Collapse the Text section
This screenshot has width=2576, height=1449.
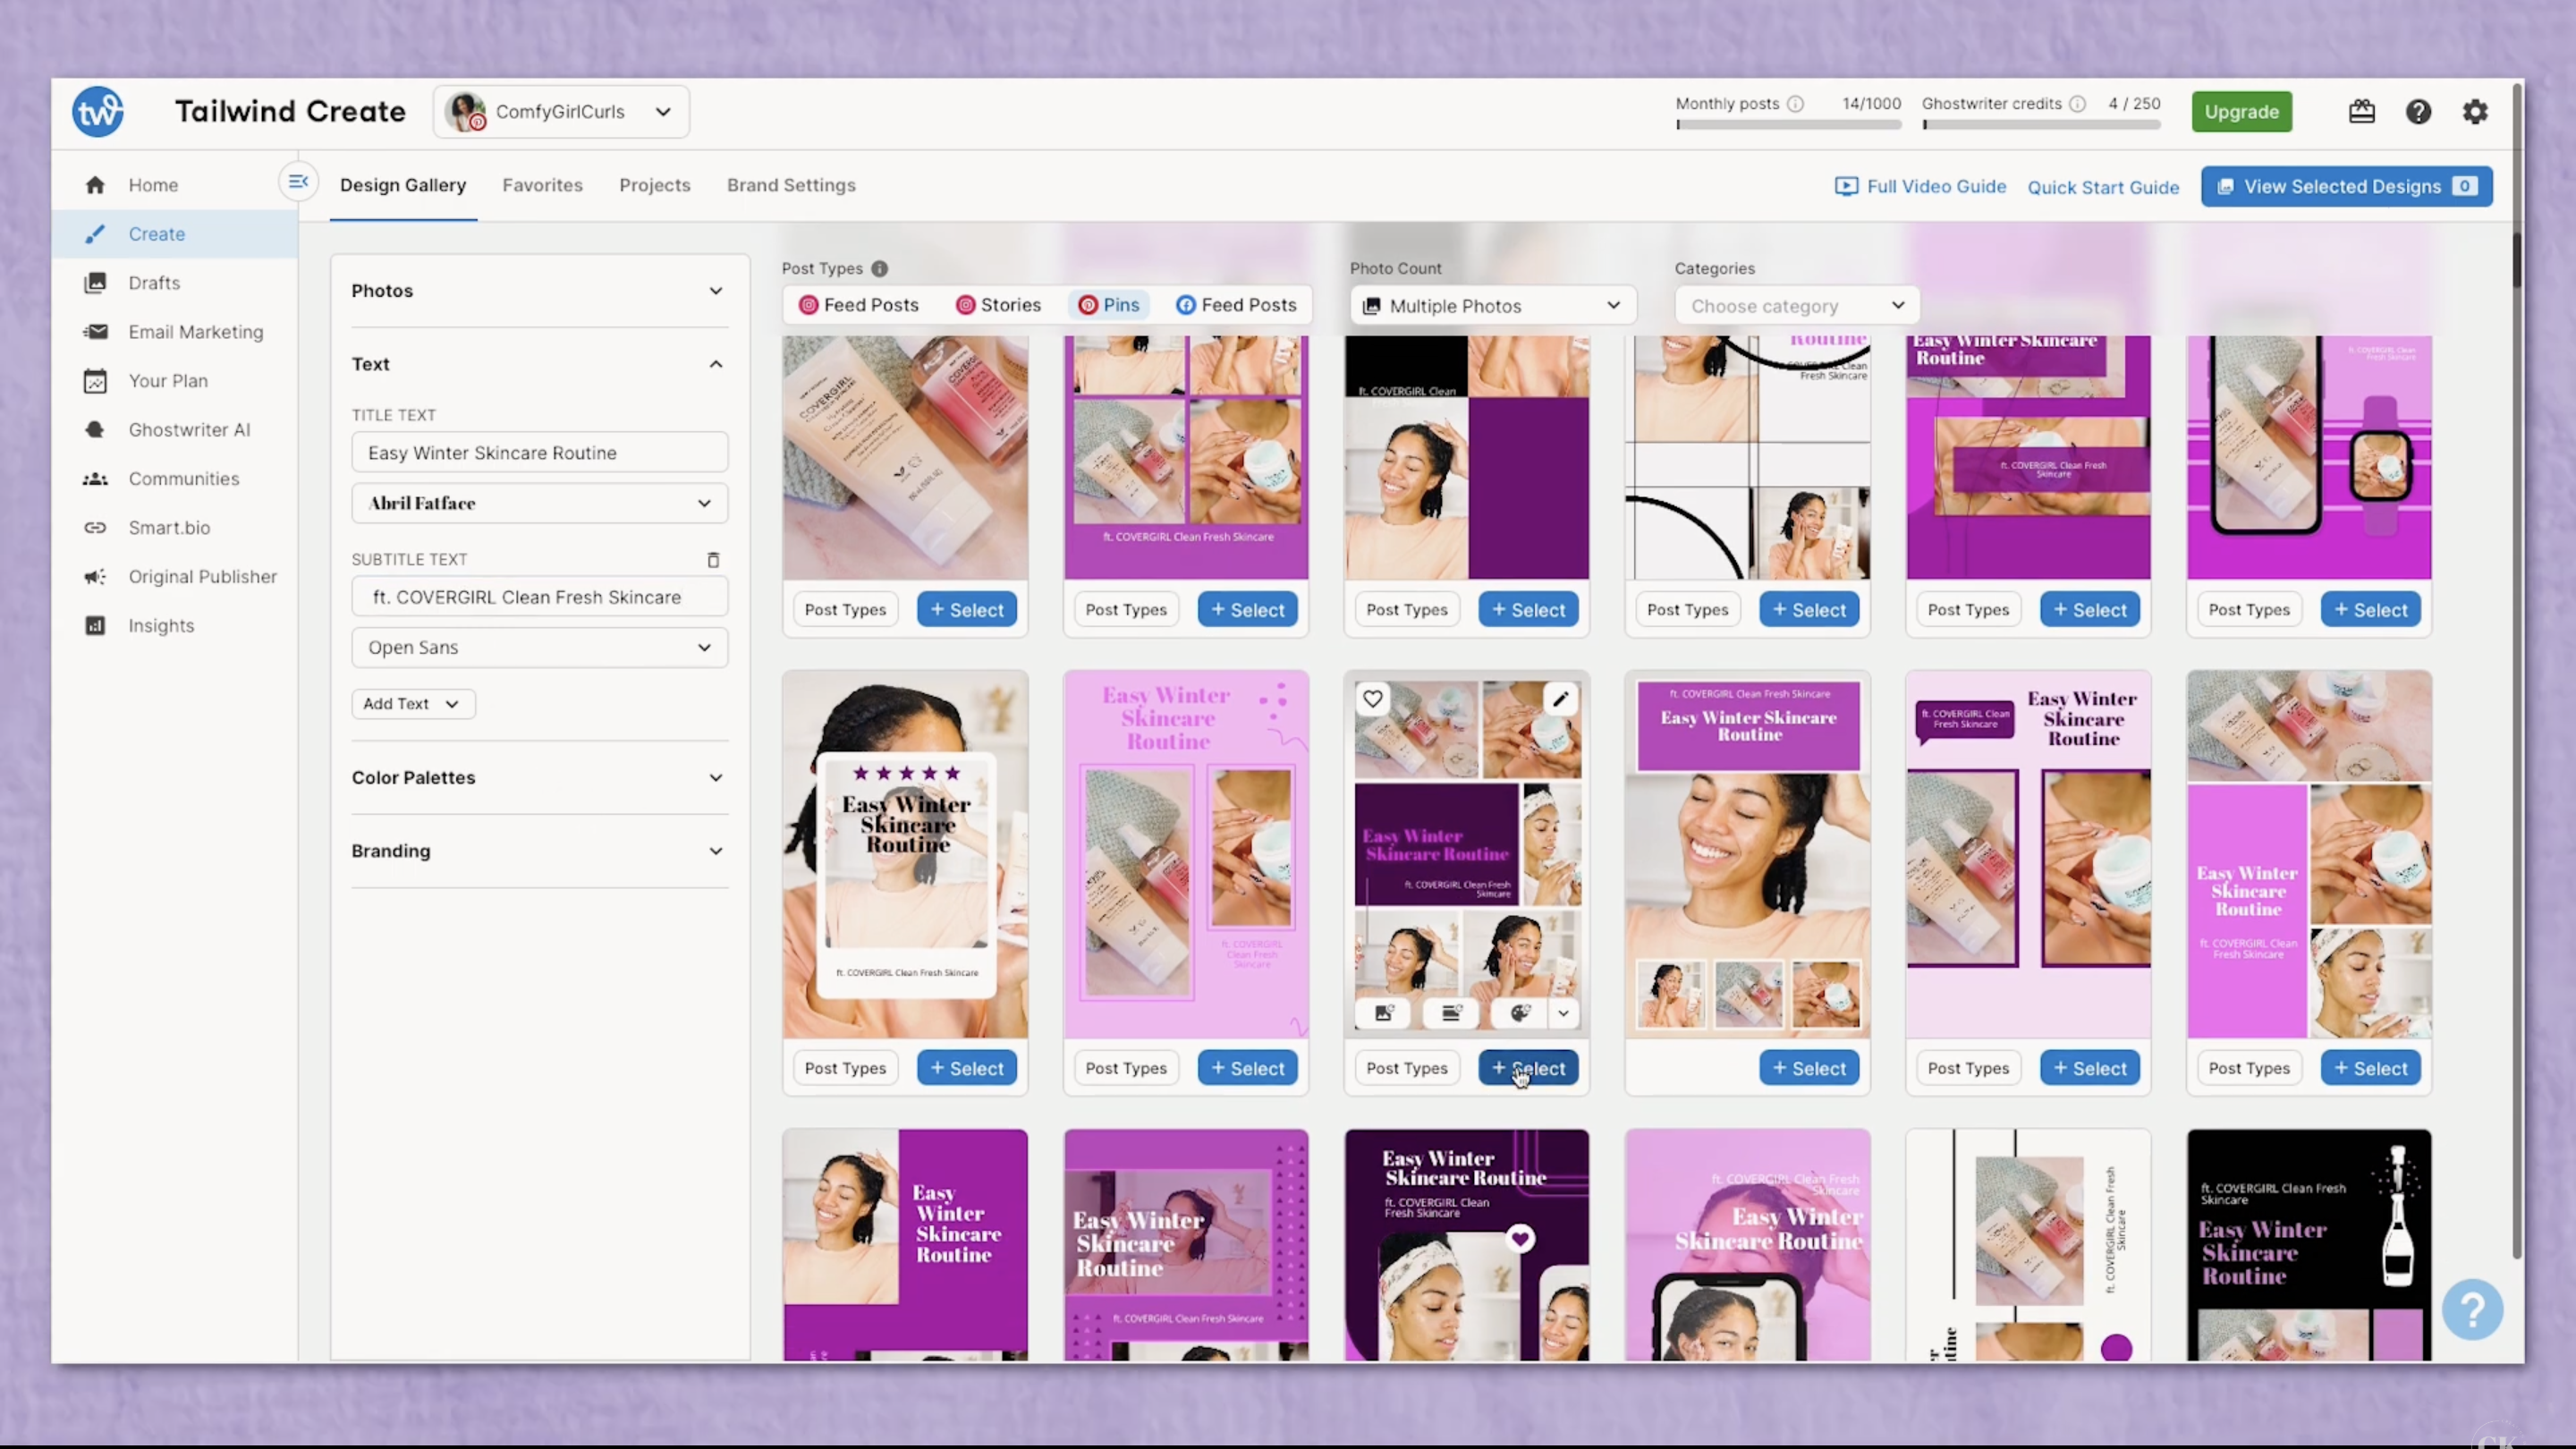(x=539, y=364)
